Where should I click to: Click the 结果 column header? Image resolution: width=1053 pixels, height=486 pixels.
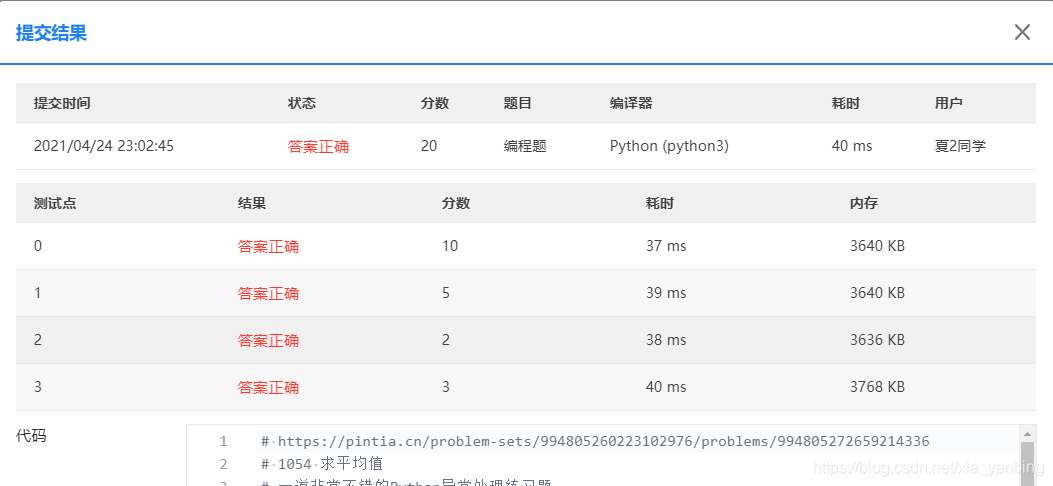click(252, 203)
